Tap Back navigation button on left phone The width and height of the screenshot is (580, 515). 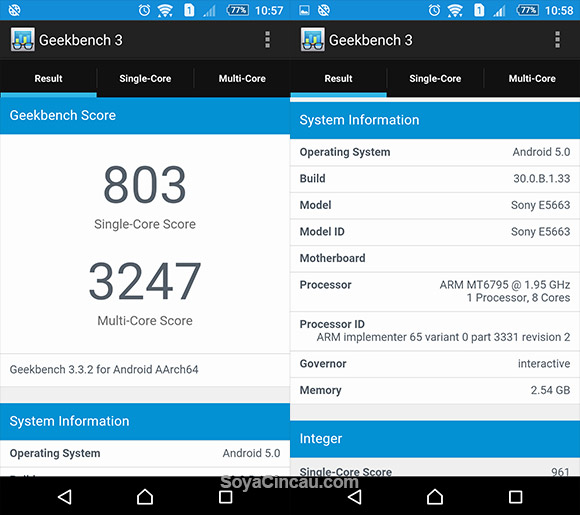(64, 497)
